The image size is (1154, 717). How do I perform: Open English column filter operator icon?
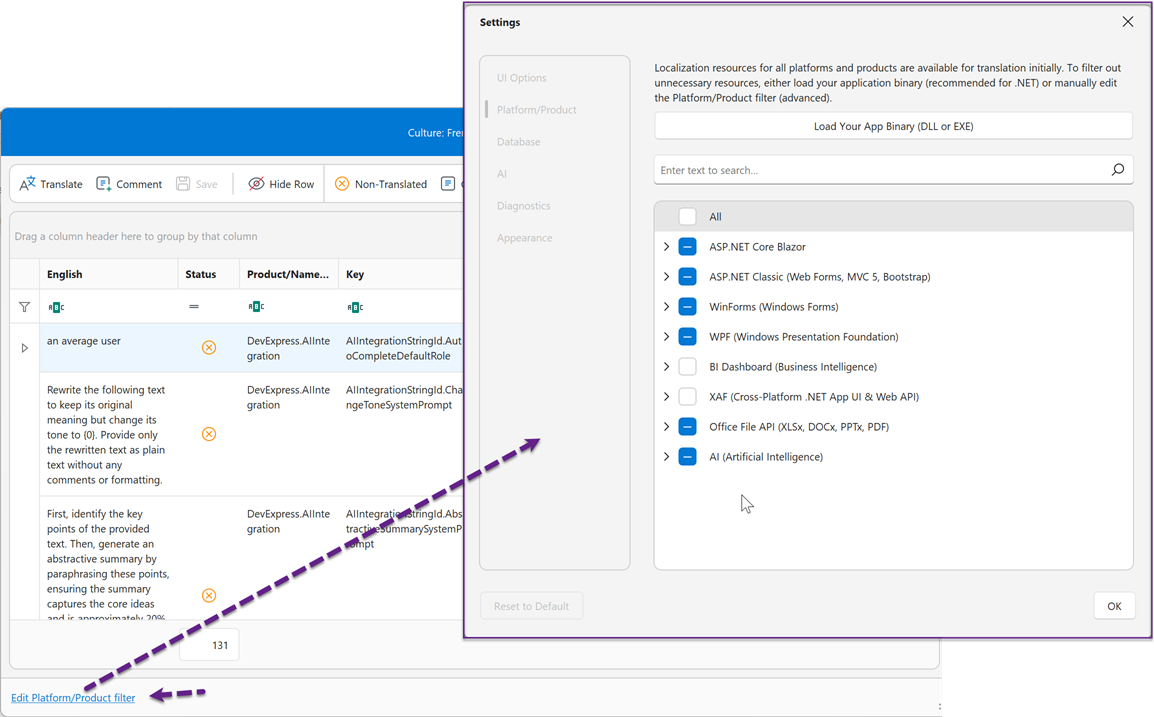[56, 307]
